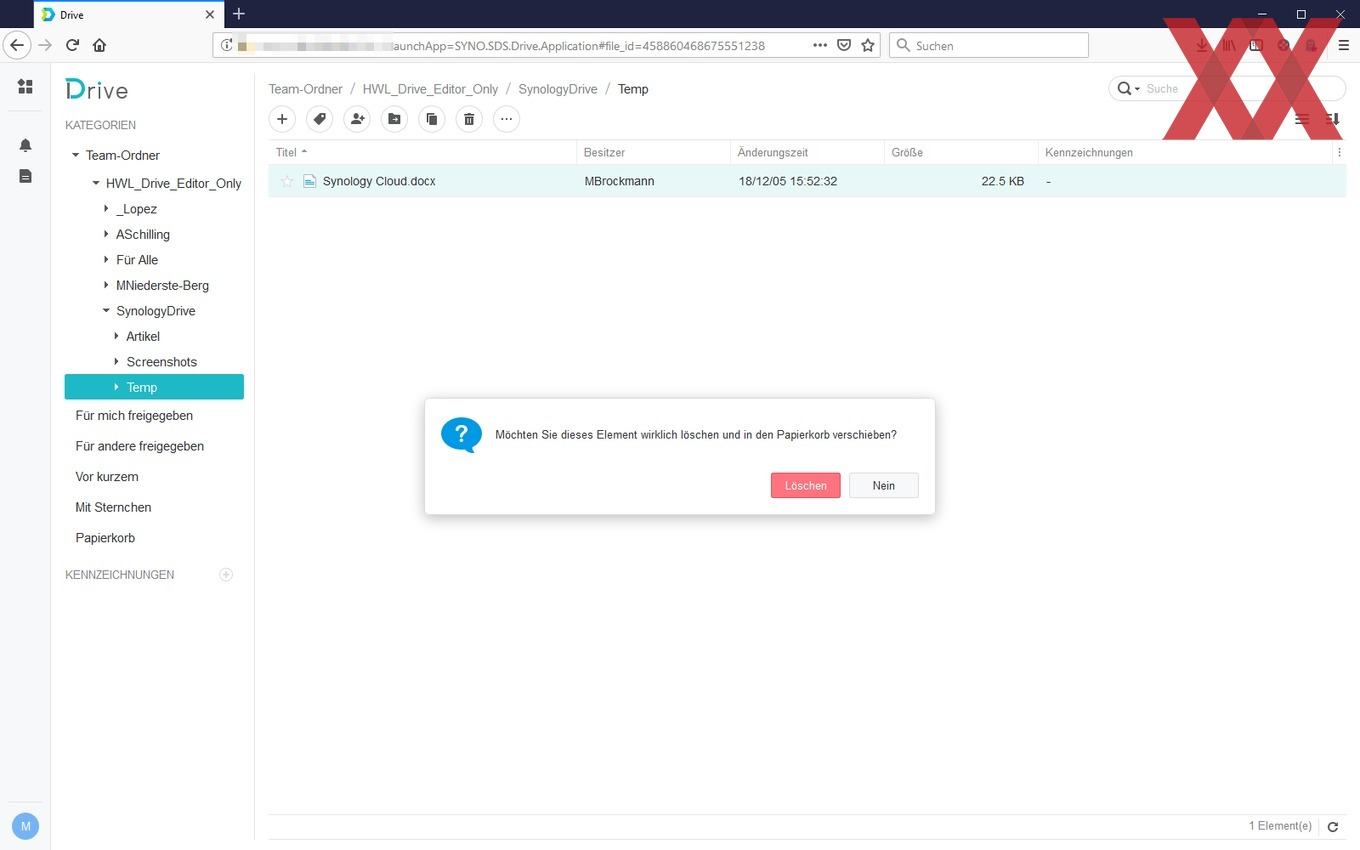Confirm deletion with Löschen button
Image resolution: width=1360 pixels, height=850 pixels.
pos(805,485)
